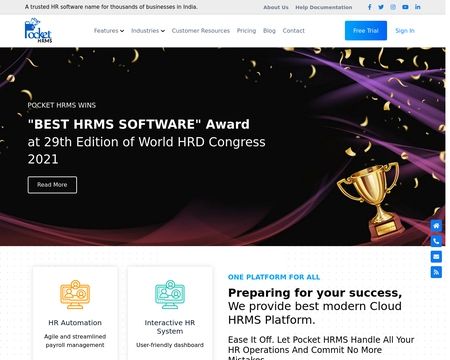450x360 pixels.
Task: Open the Facebook social icon
Action: point(369,7)
